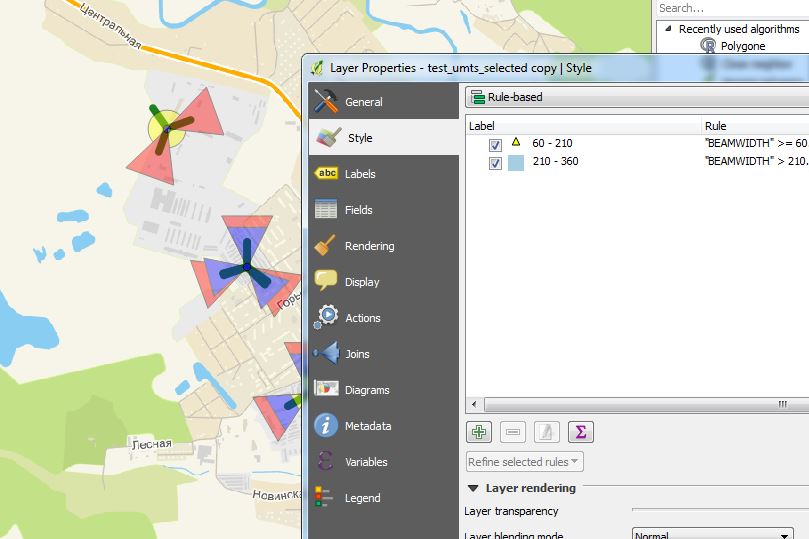Viewport: 809px width, 539px height.
Task: Uncheck the 60 - 210 rule checkbox
Action: tap(495, 145)
